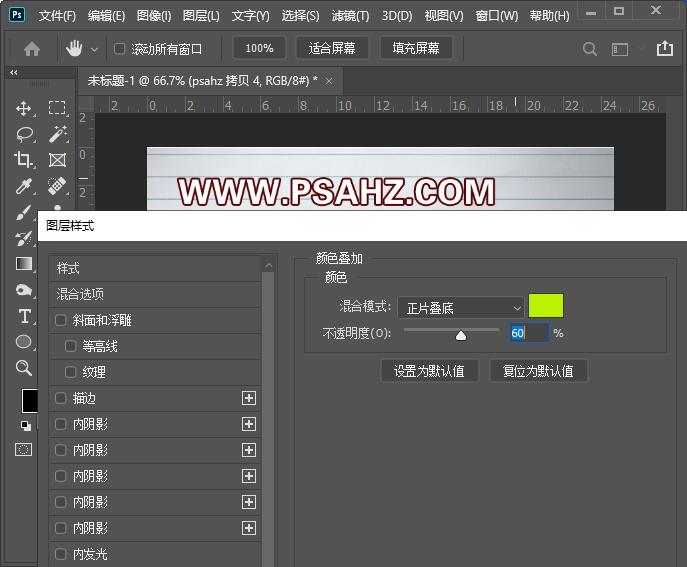Select the Crop tool

23,159
